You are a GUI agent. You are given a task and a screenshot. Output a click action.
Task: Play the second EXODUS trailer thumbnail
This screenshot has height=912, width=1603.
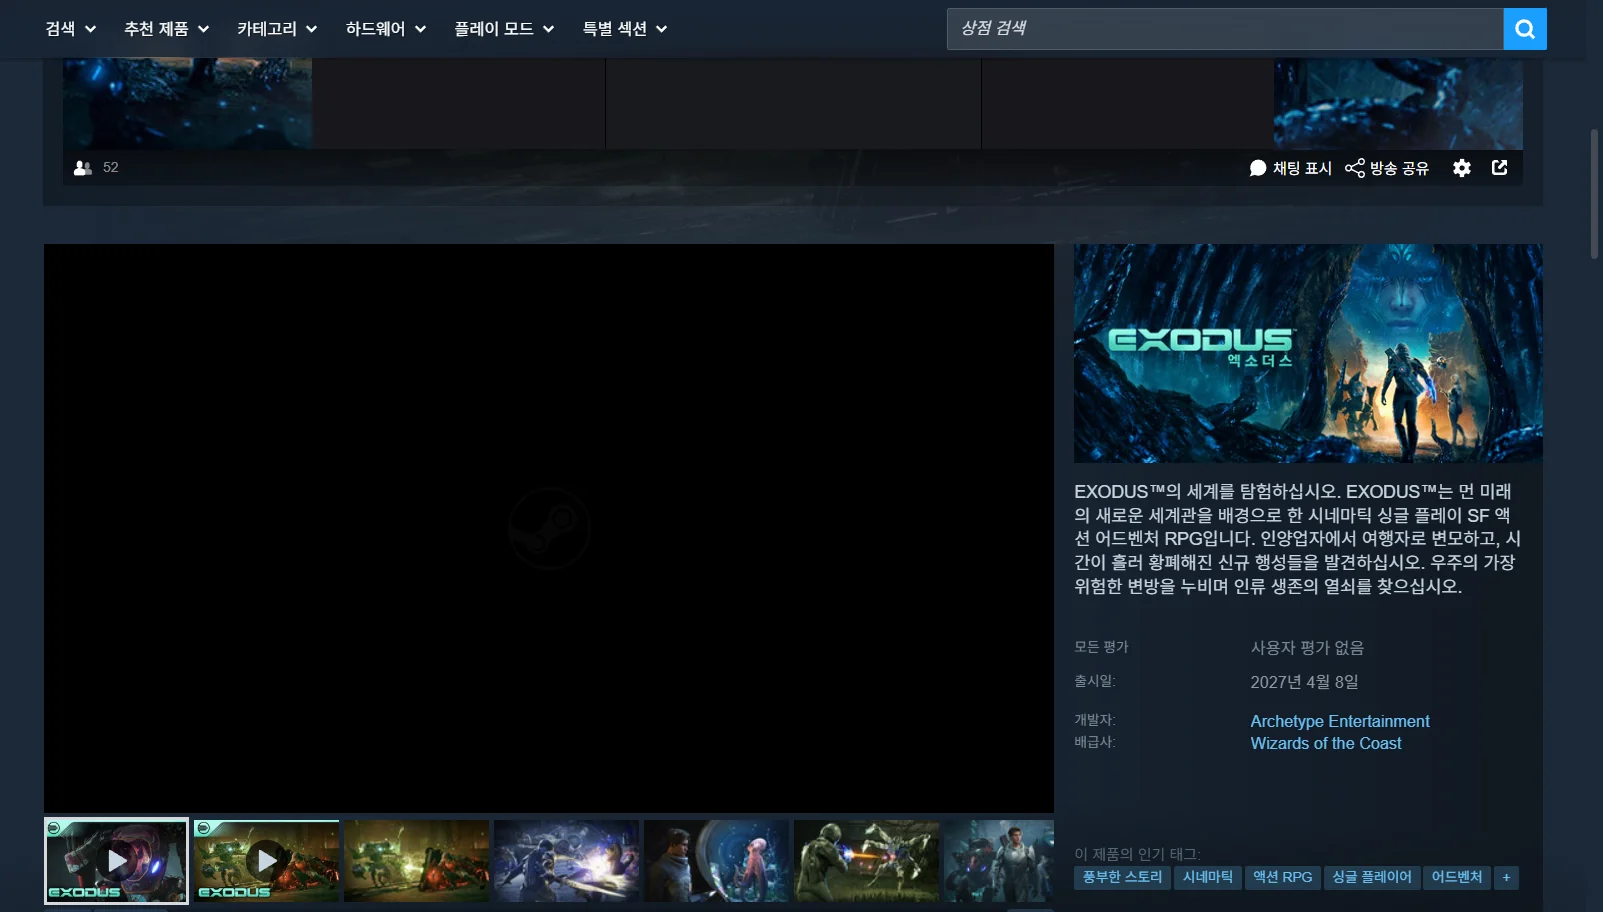pos(266,861)
